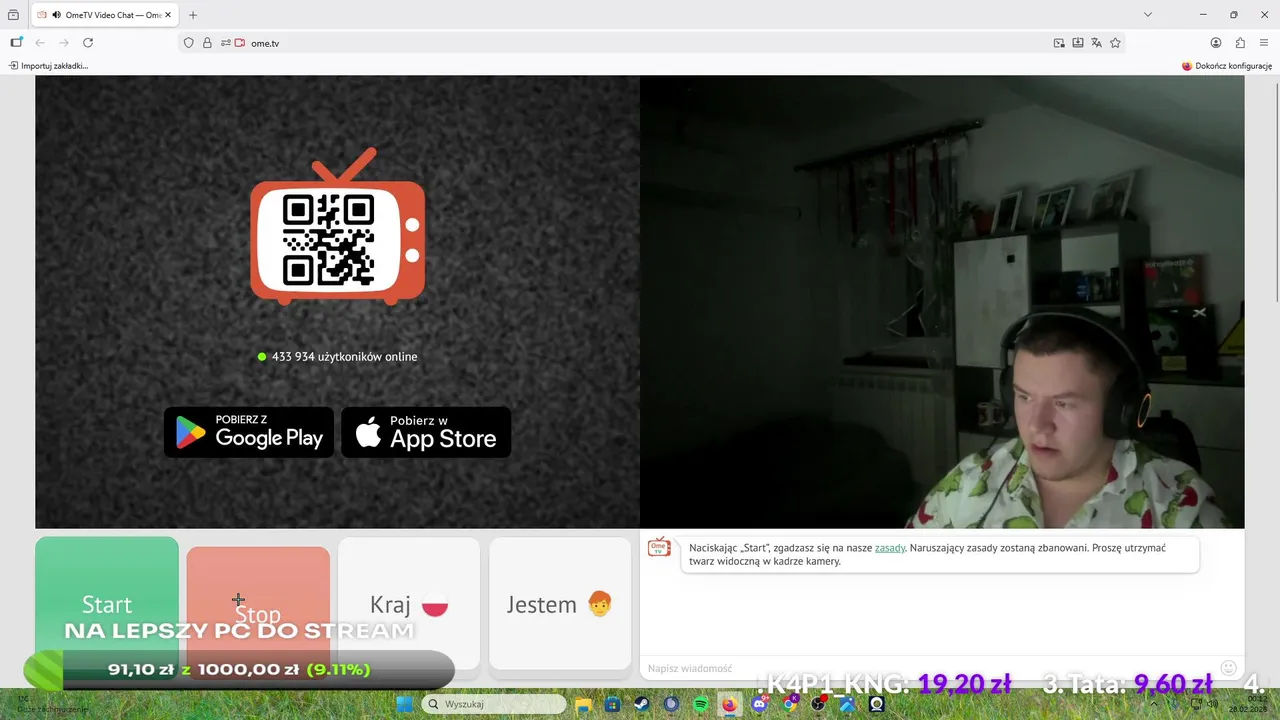Open the webcam app taskbar icon
Screen dimensions: 1280x720
[877, 704]
